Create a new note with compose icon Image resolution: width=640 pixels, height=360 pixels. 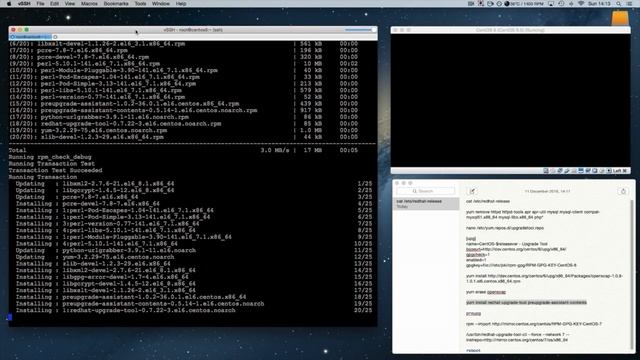472,191
